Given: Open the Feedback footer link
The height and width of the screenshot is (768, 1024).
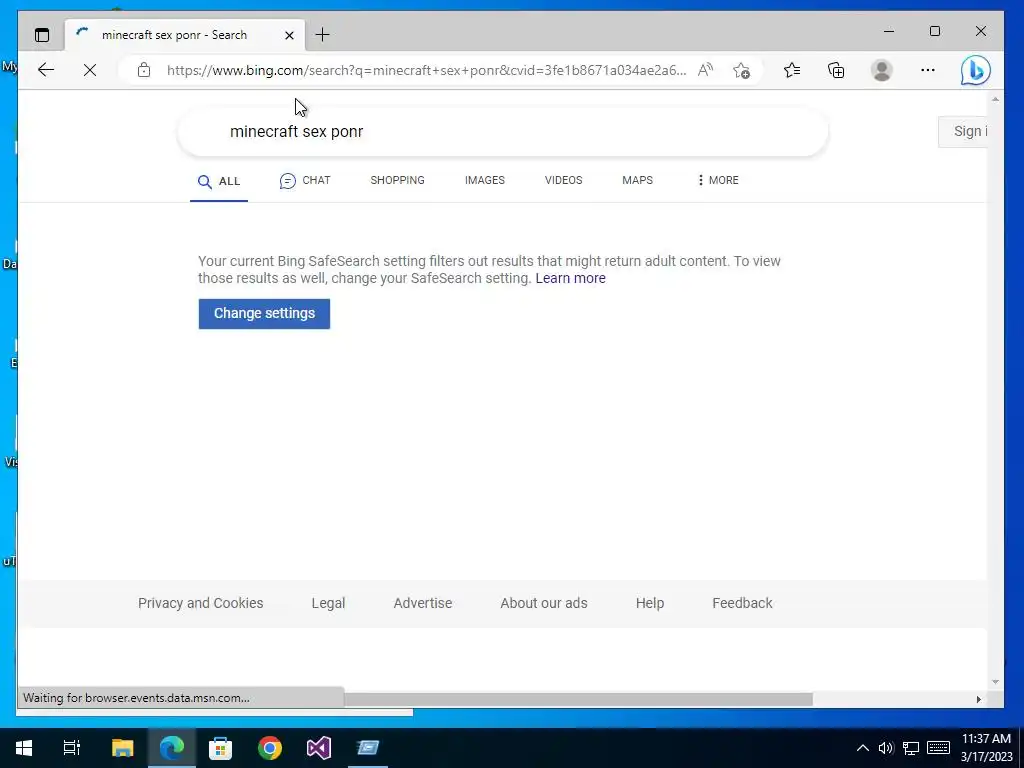Looking at the screenshot, I should tap(743, 603).
